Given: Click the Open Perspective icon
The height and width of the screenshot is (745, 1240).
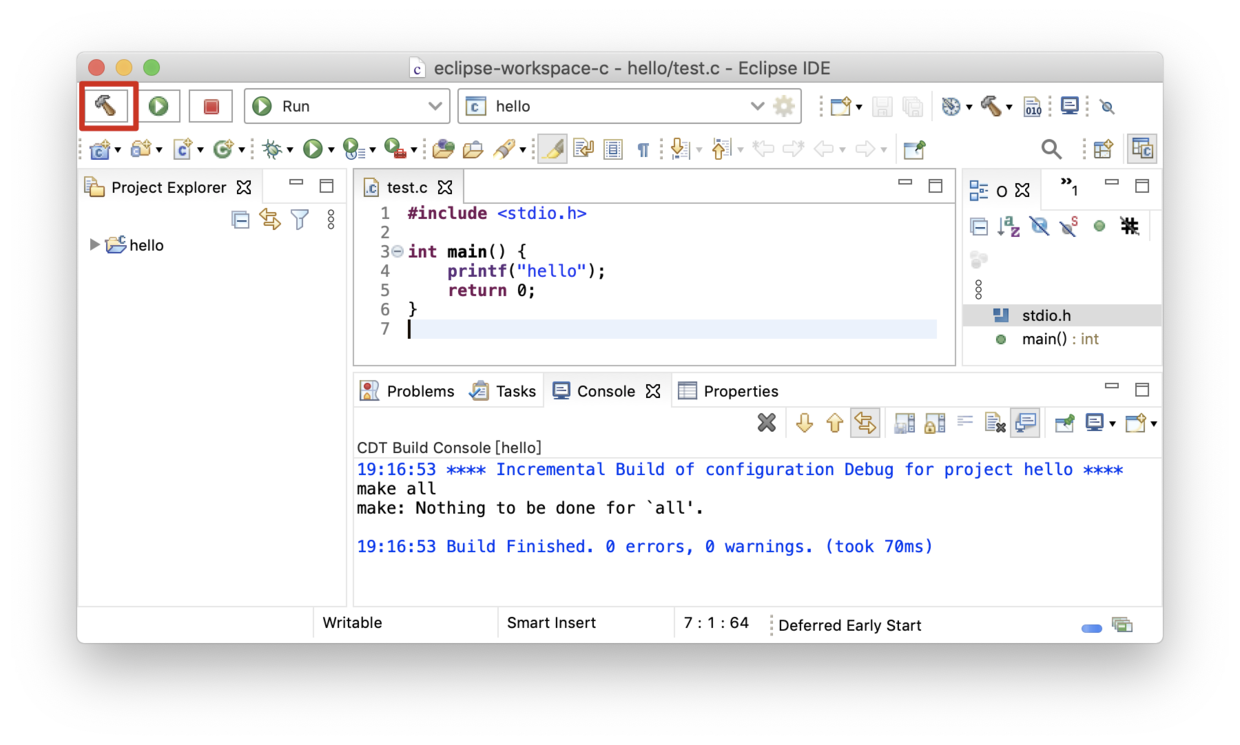Looking at the screenshot, I should [x=1103, y=149].
